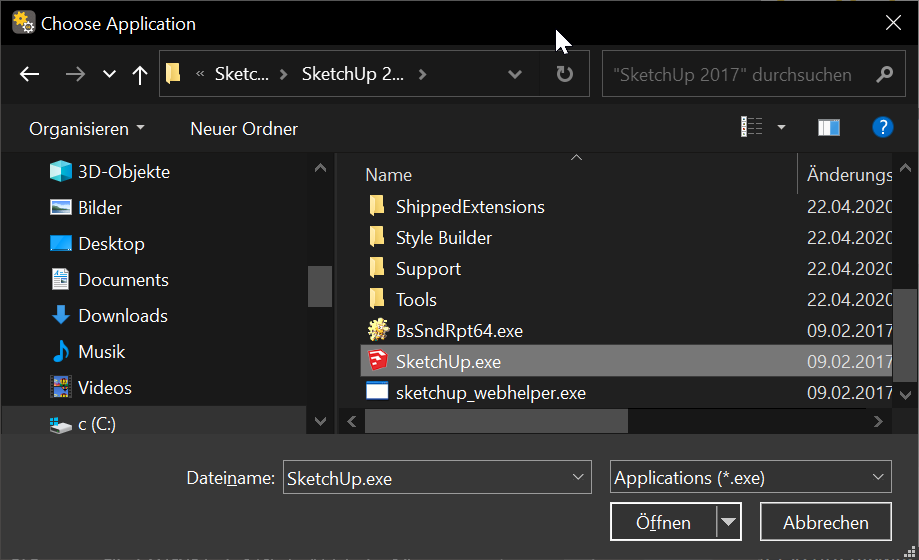Image resolution: width=919 pixels, height=560 pixels.
Task: Select 3D-Objekte in navigation pane
Action: coord(124,172)
